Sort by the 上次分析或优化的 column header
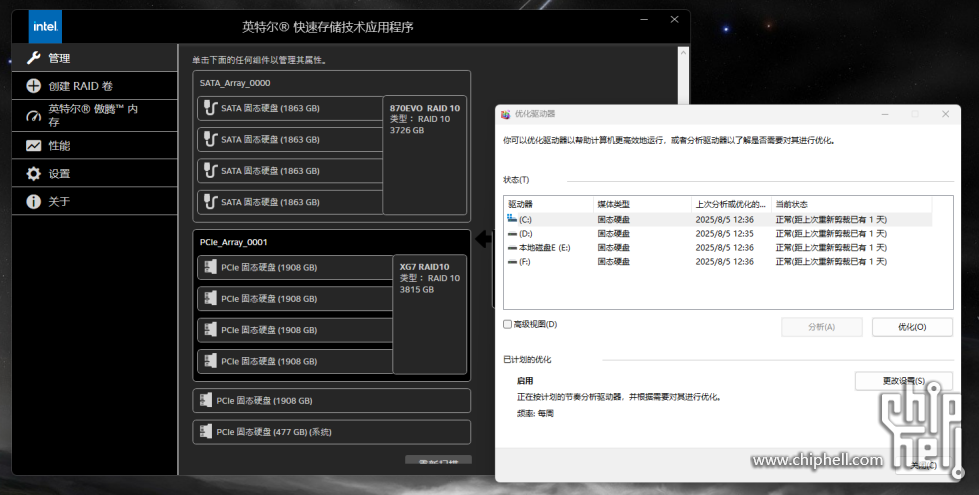Screen dimensions: 979x495 click(x=731, y=204)
